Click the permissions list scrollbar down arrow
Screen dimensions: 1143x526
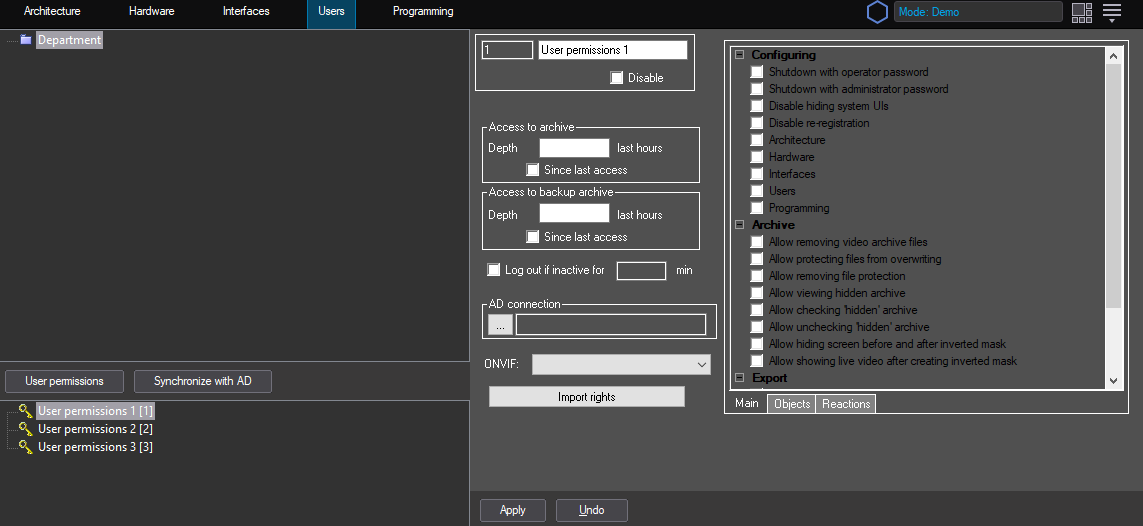(1114, 380)
